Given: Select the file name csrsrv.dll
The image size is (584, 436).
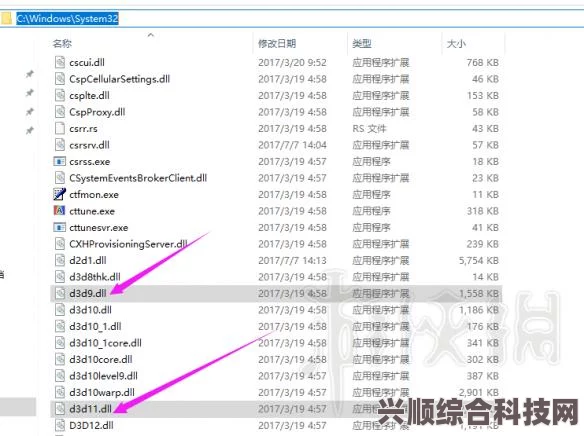Looking at the screenshot, I should tap(89, 145).
